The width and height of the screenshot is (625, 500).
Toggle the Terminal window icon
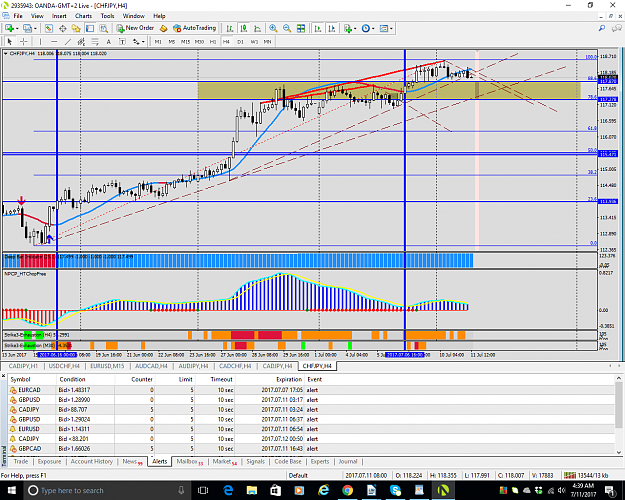point(90,28)
